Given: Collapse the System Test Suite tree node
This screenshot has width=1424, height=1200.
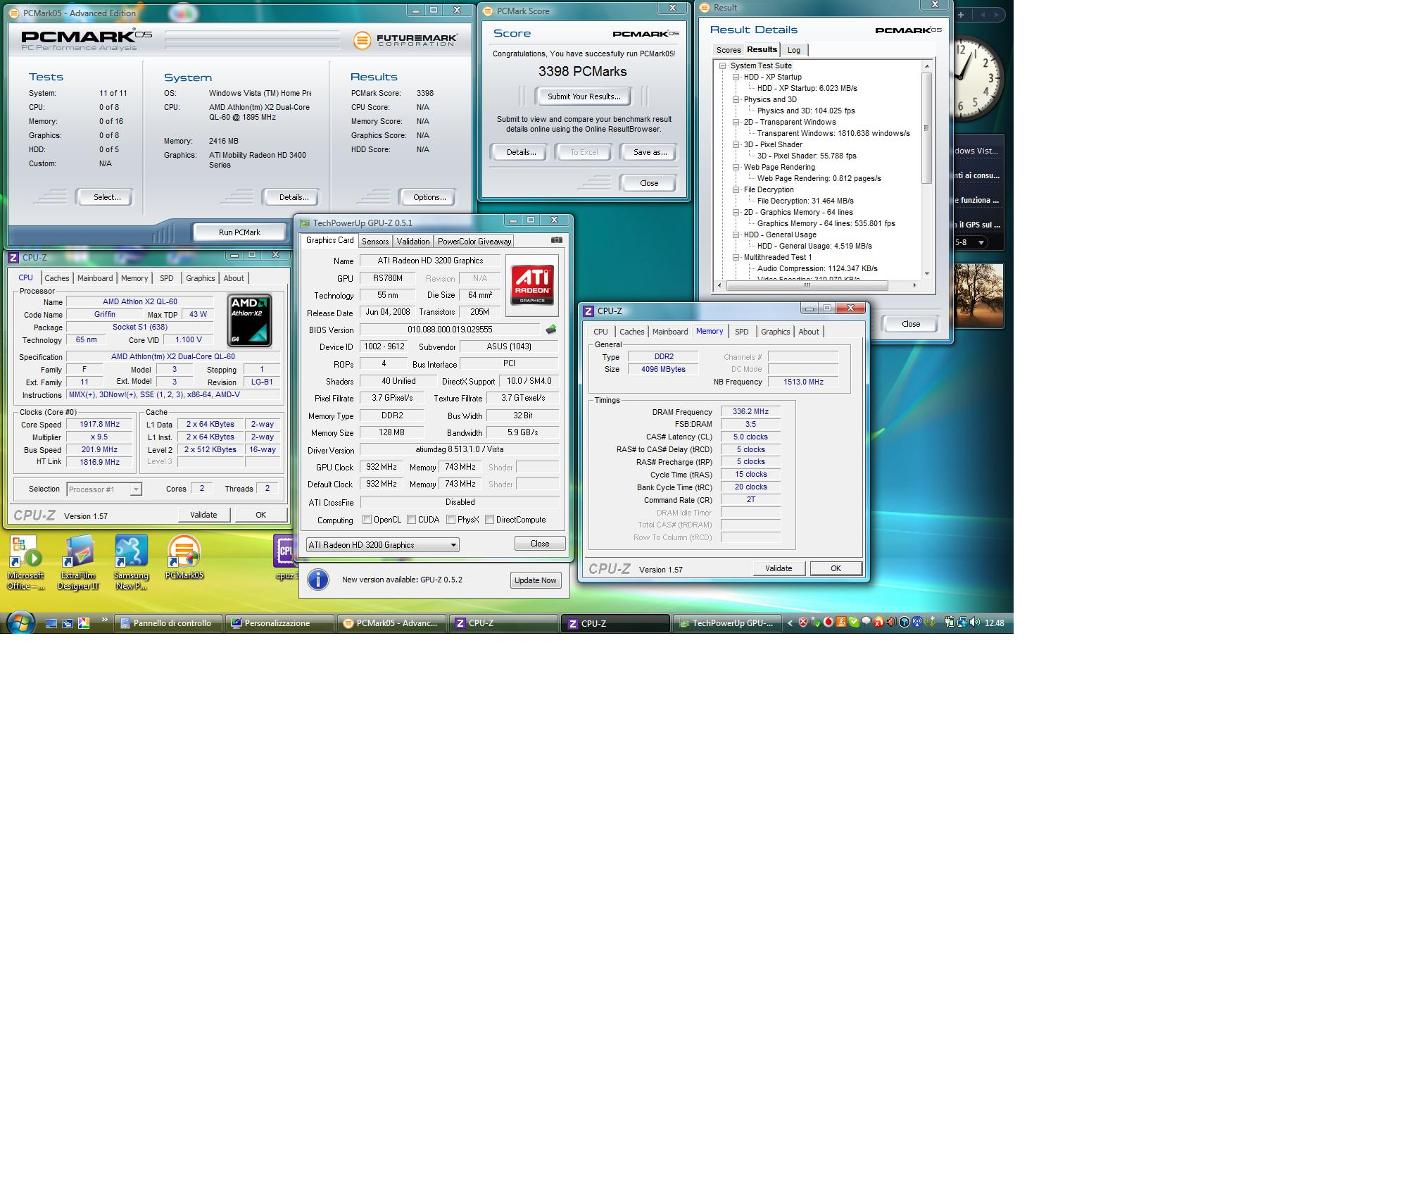Looking at the screenshot, I should click(722, 66).
